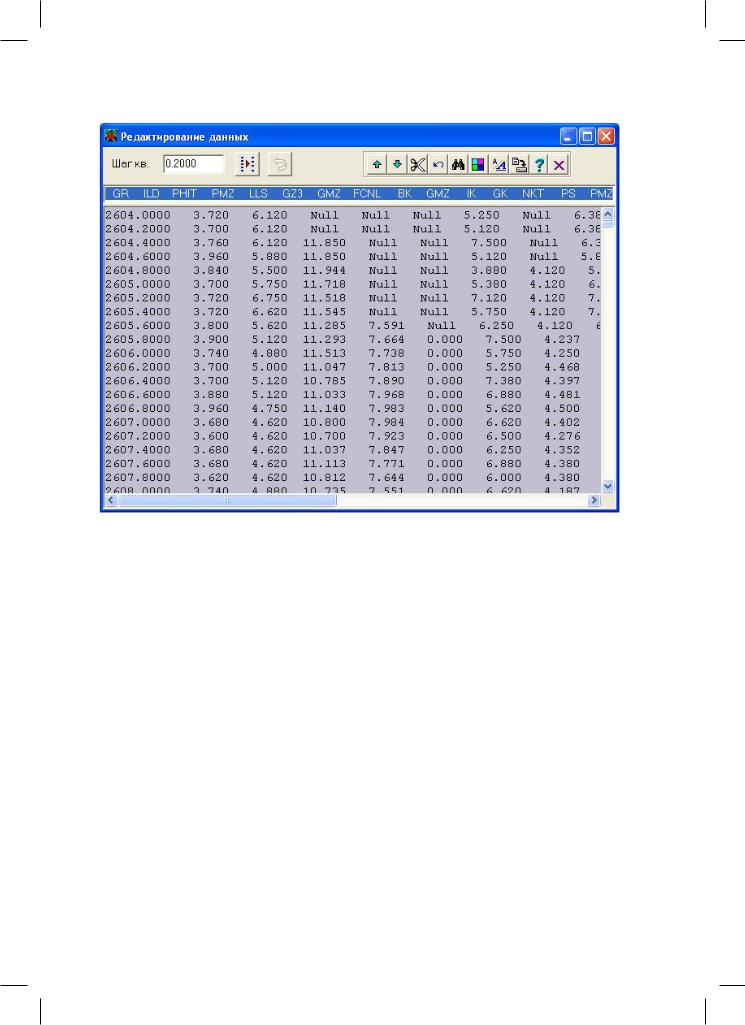The height and width of the screenshot is (1025, 745).
Task: Select the IK column header
Action: [471, 193]
